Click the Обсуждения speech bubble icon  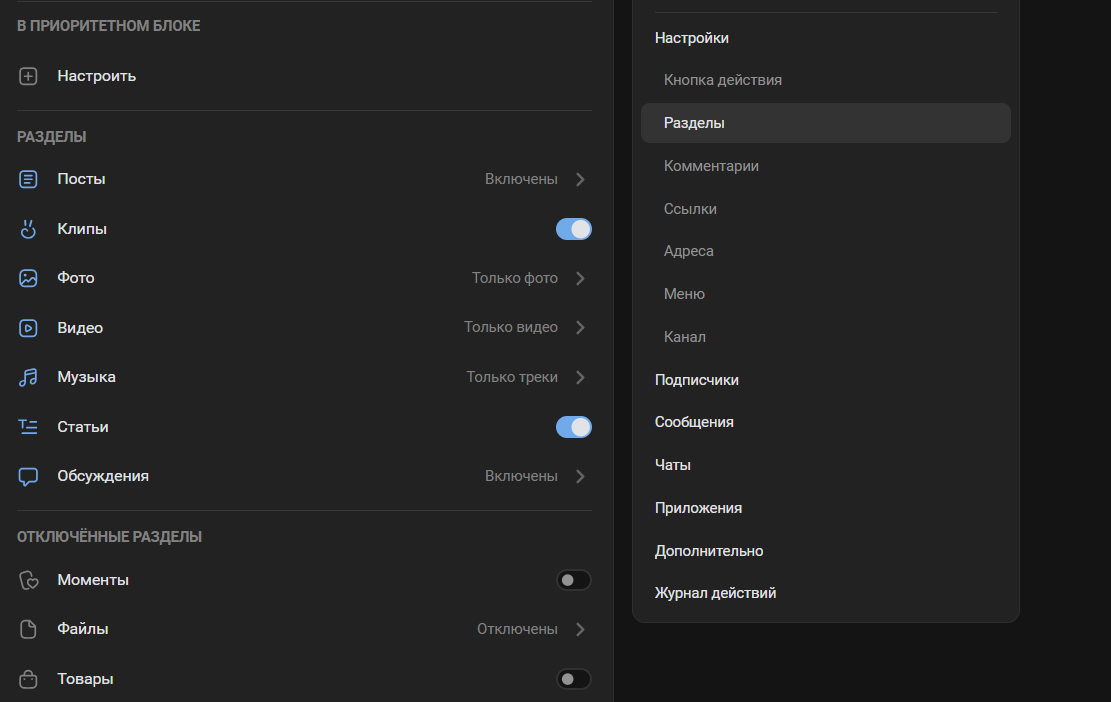[x=28, y=477]
